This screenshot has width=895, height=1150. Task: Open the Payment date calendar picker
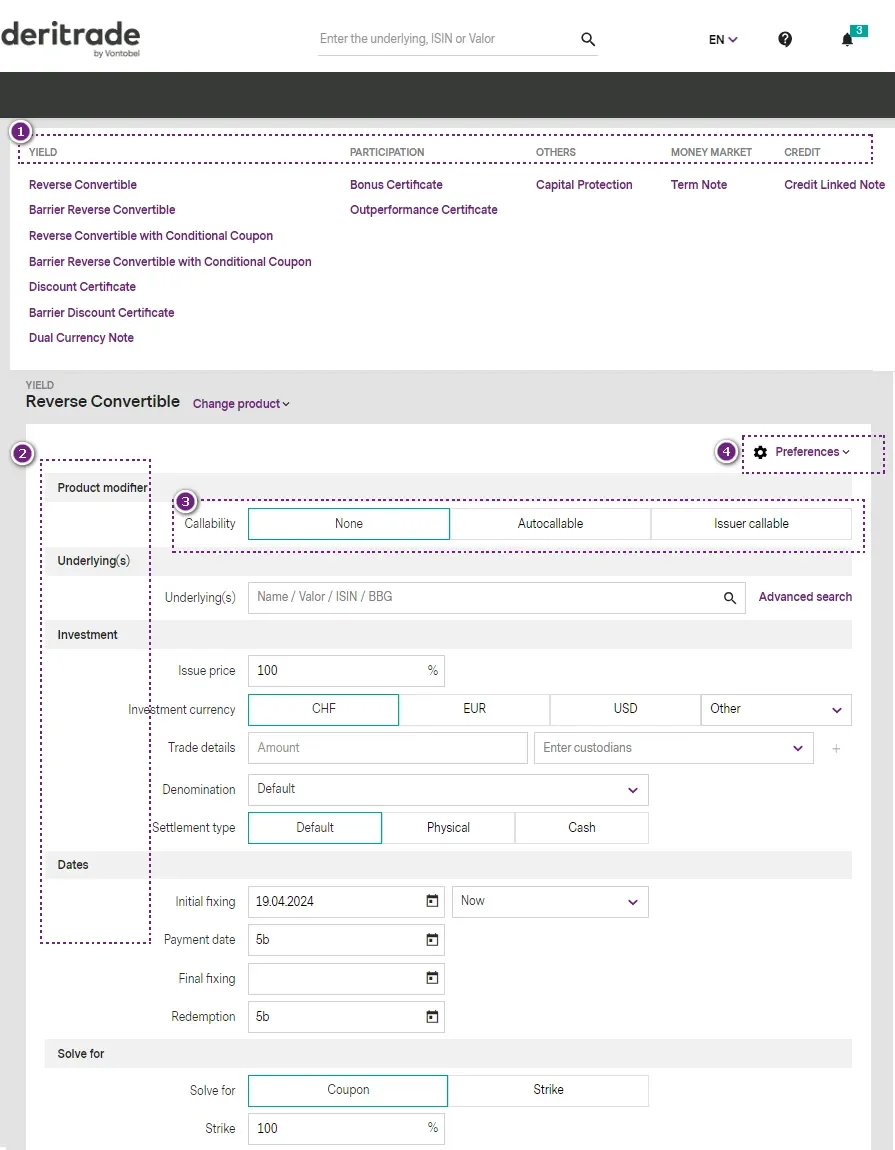pos(432,940)
